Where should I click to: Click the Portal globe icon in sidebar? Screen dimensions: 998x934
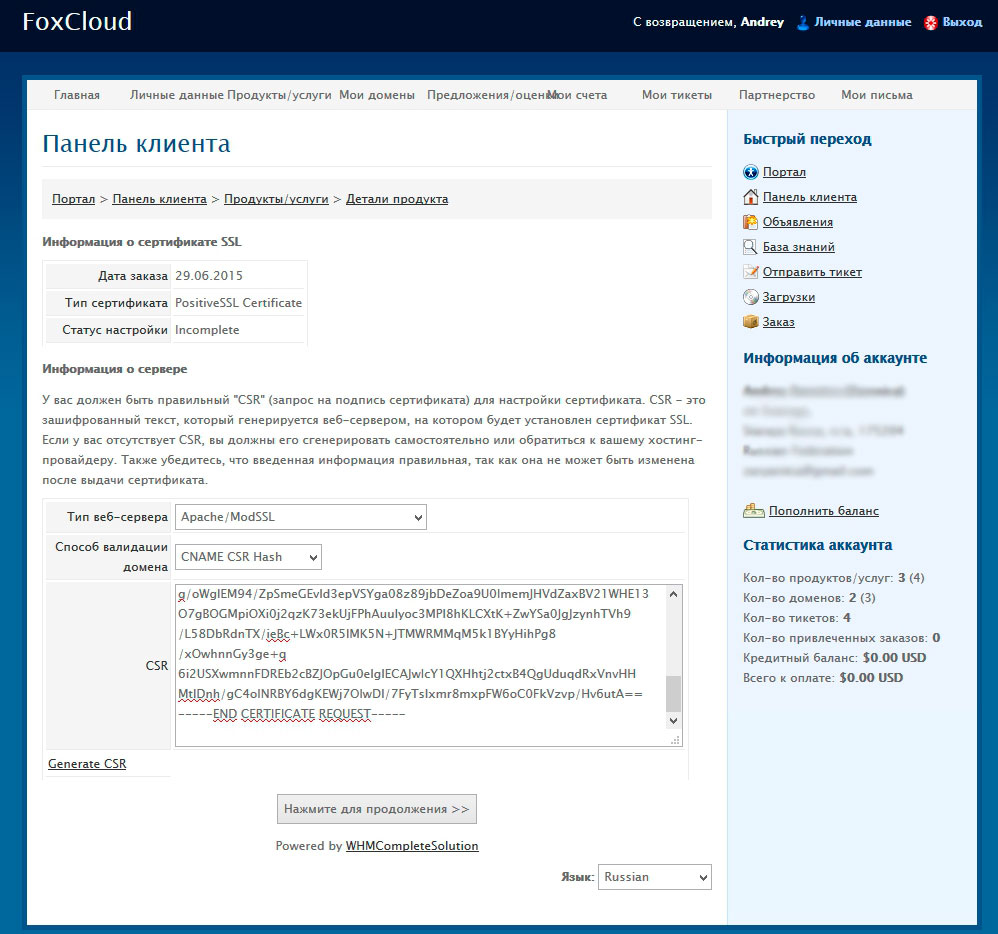tap(750, 172)
